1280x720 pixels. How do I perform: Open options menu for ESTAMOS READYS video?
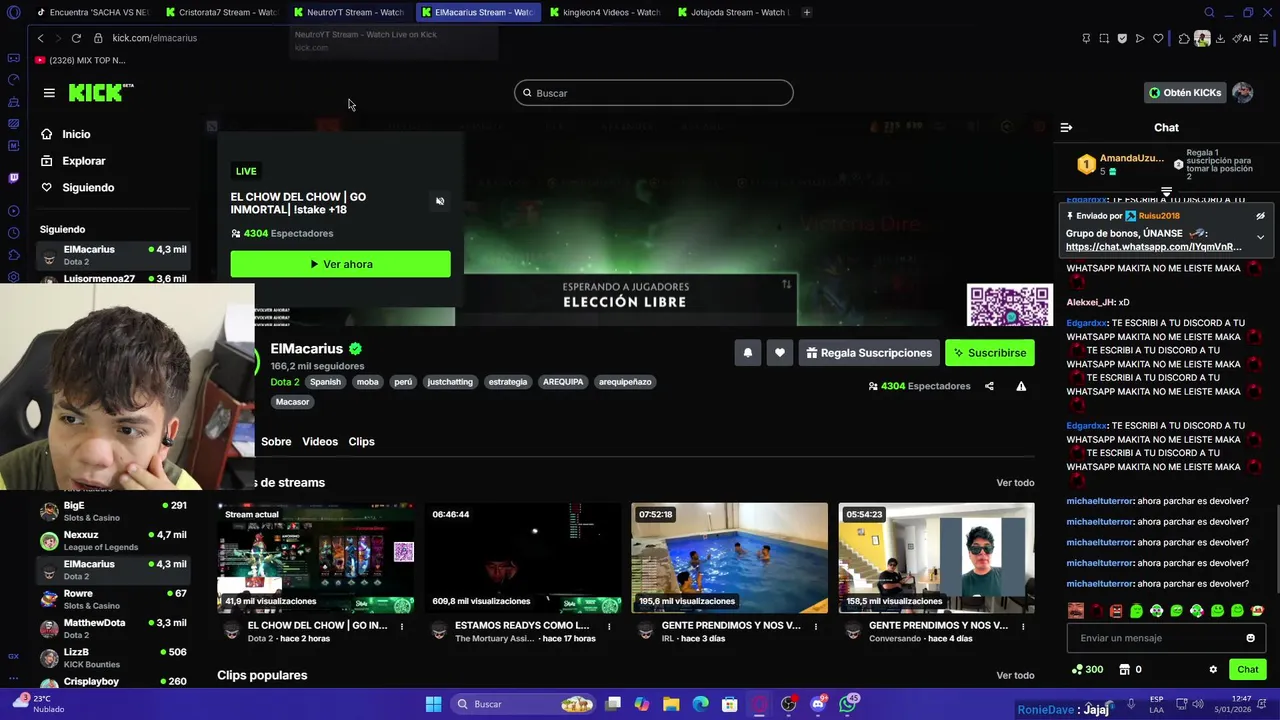609,627
